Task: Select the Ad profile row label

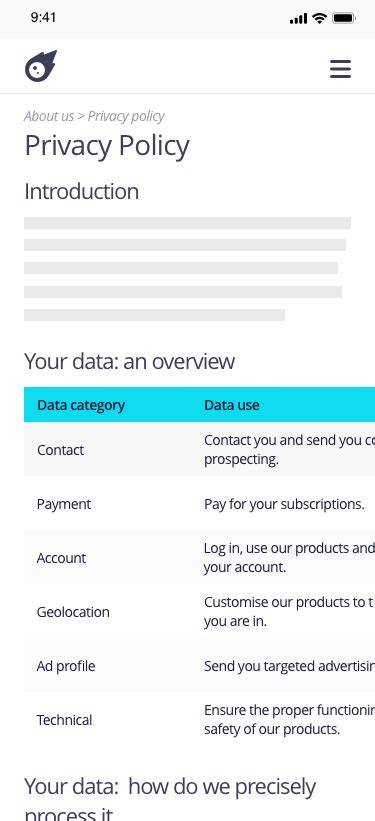Action: click(66, 666)
